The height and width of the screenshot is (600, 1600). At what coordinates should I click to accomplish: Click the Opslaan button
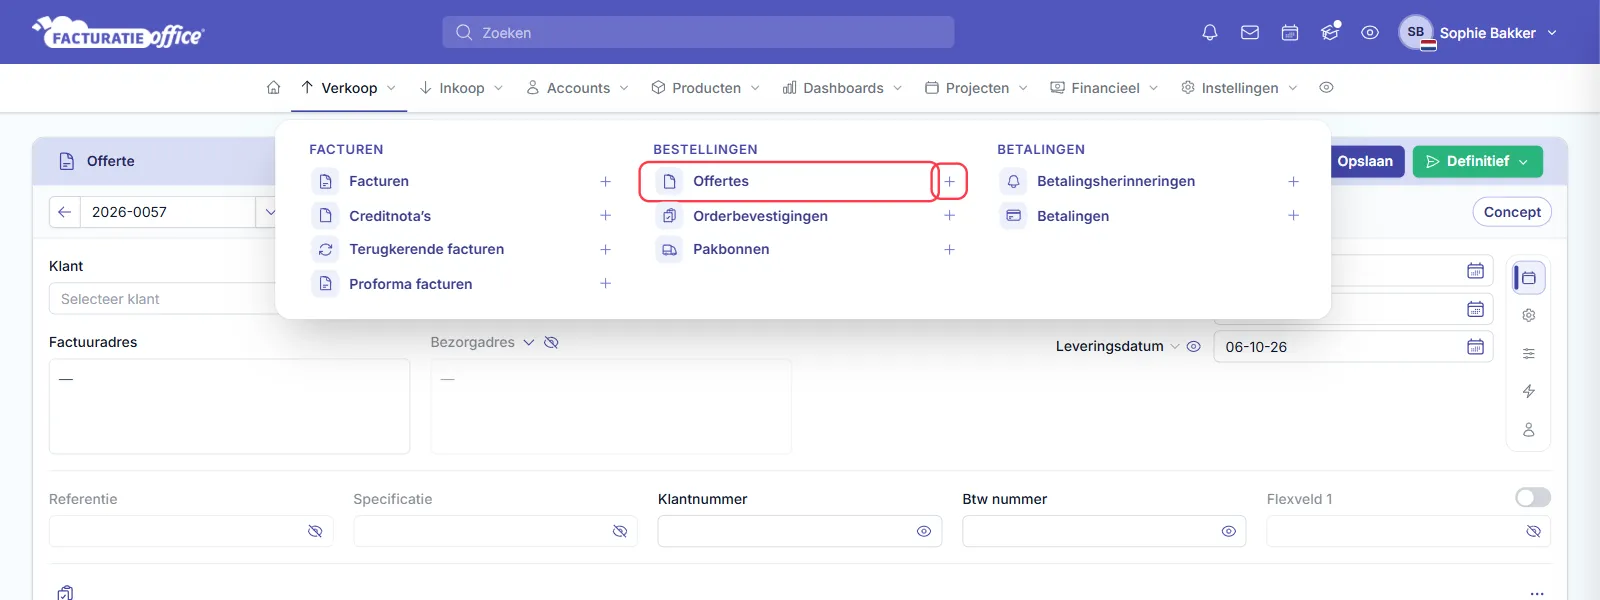pos(1368,161)
